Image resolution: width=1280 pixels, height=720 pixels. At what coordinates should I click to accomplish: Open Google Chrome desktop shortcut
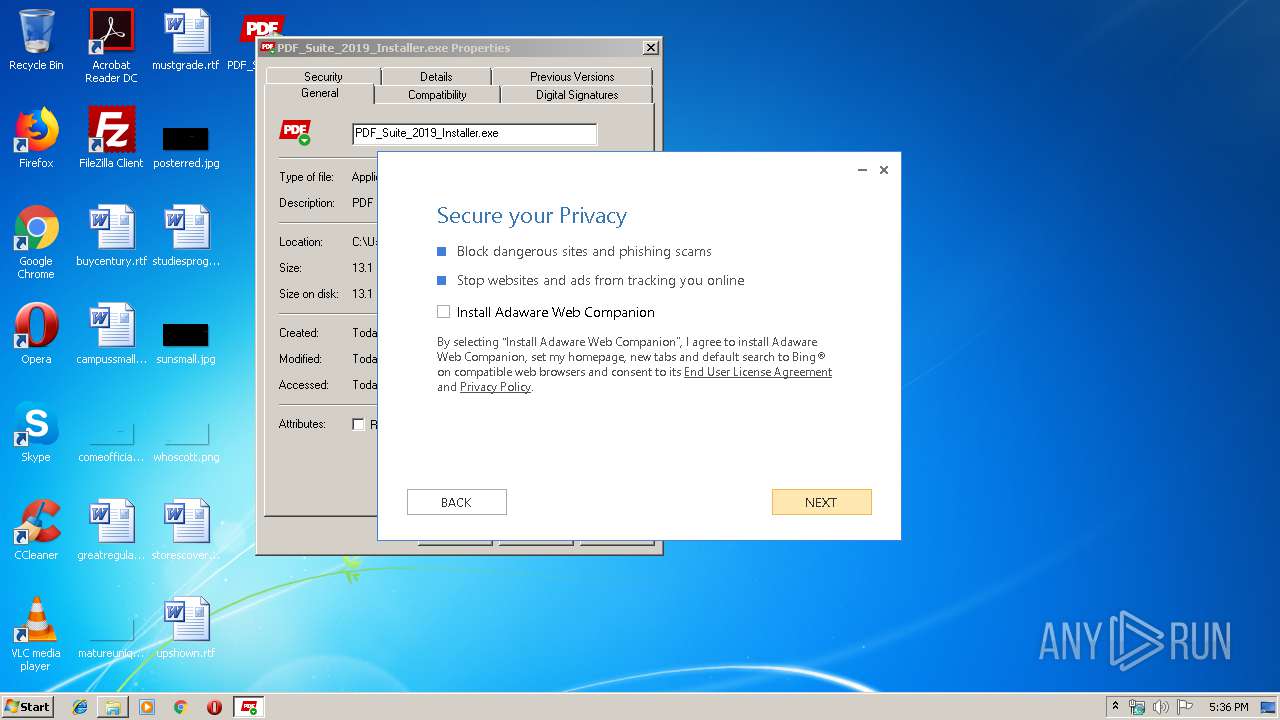coord(36,242)
